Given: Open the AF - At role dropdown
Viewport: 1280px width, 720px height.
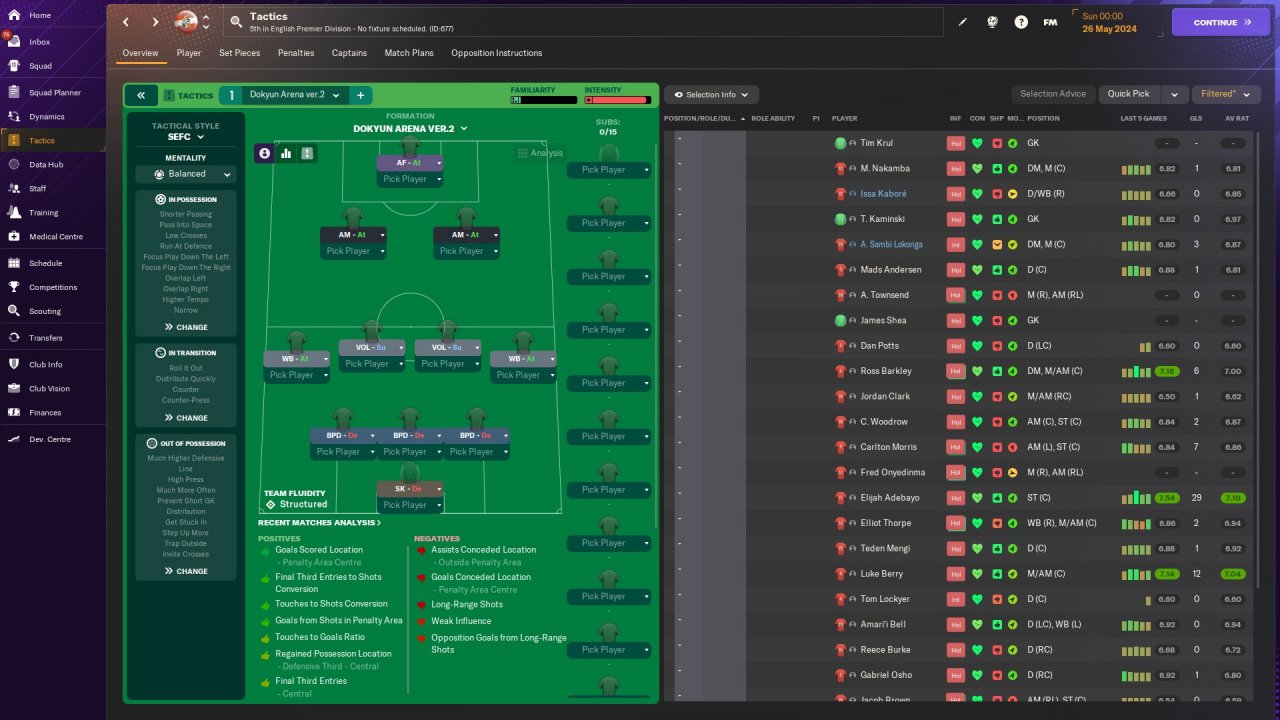Looking at the screenshot, I should point(410,162).
